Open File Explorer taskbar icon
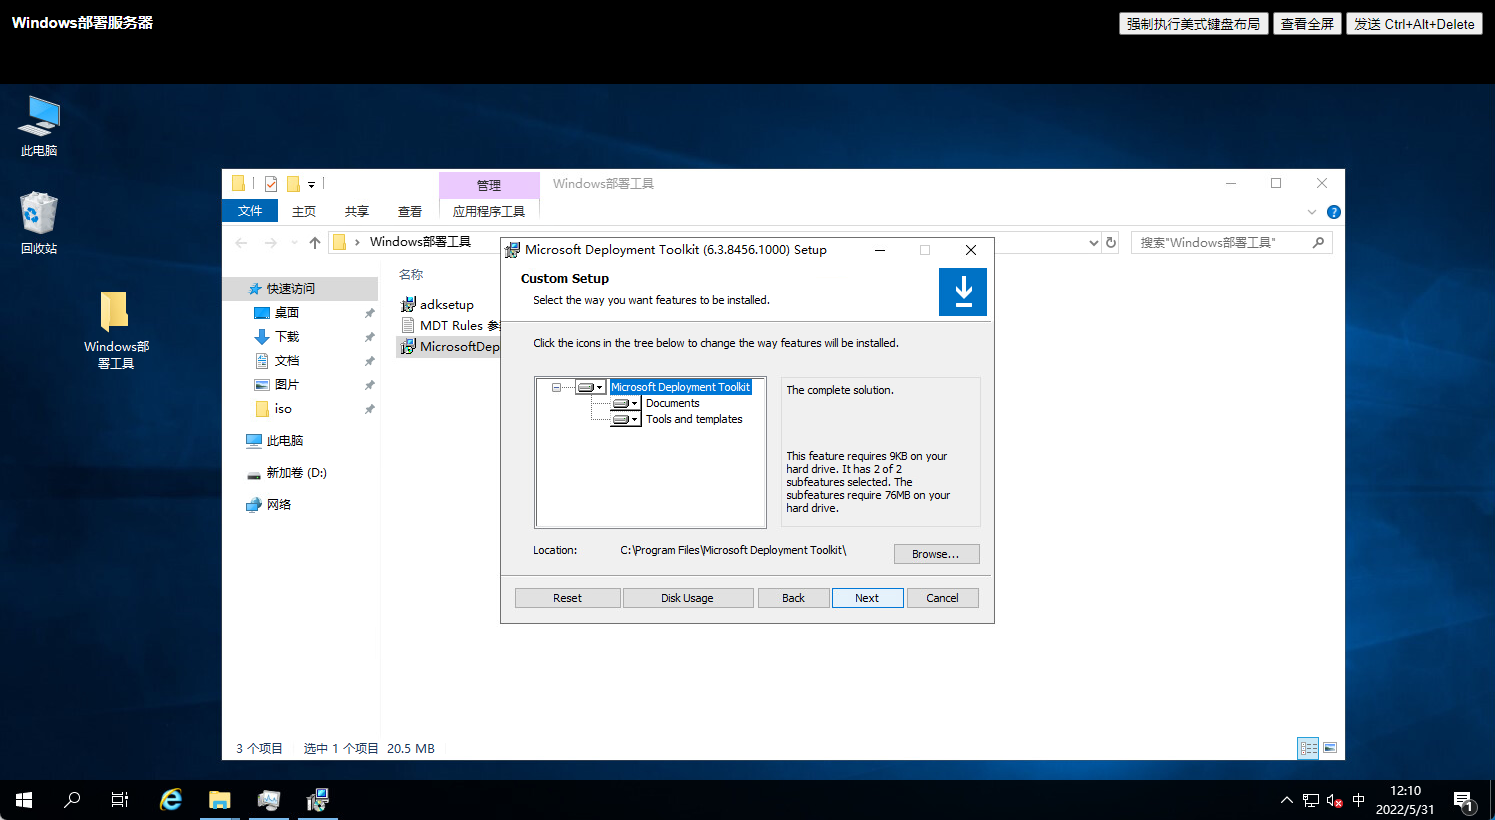Image resolution: width=1495 pixels, height=820 pixels. point(220,800)
